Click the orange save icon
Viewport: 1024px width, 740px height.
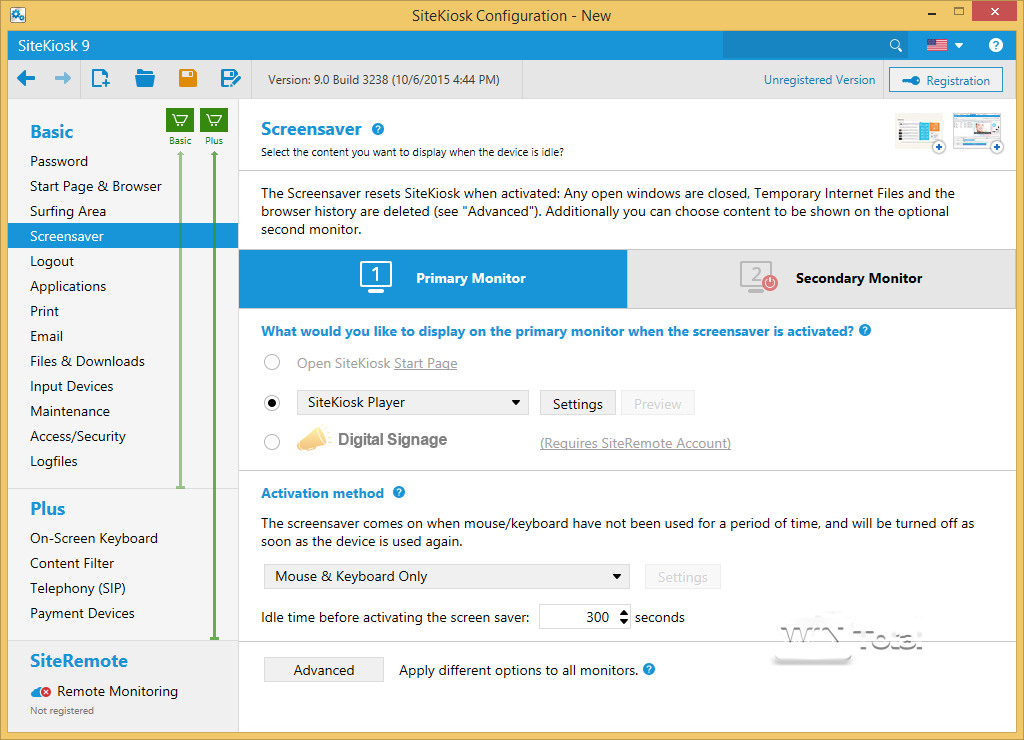pyautogui.click(x=187, y=79)
